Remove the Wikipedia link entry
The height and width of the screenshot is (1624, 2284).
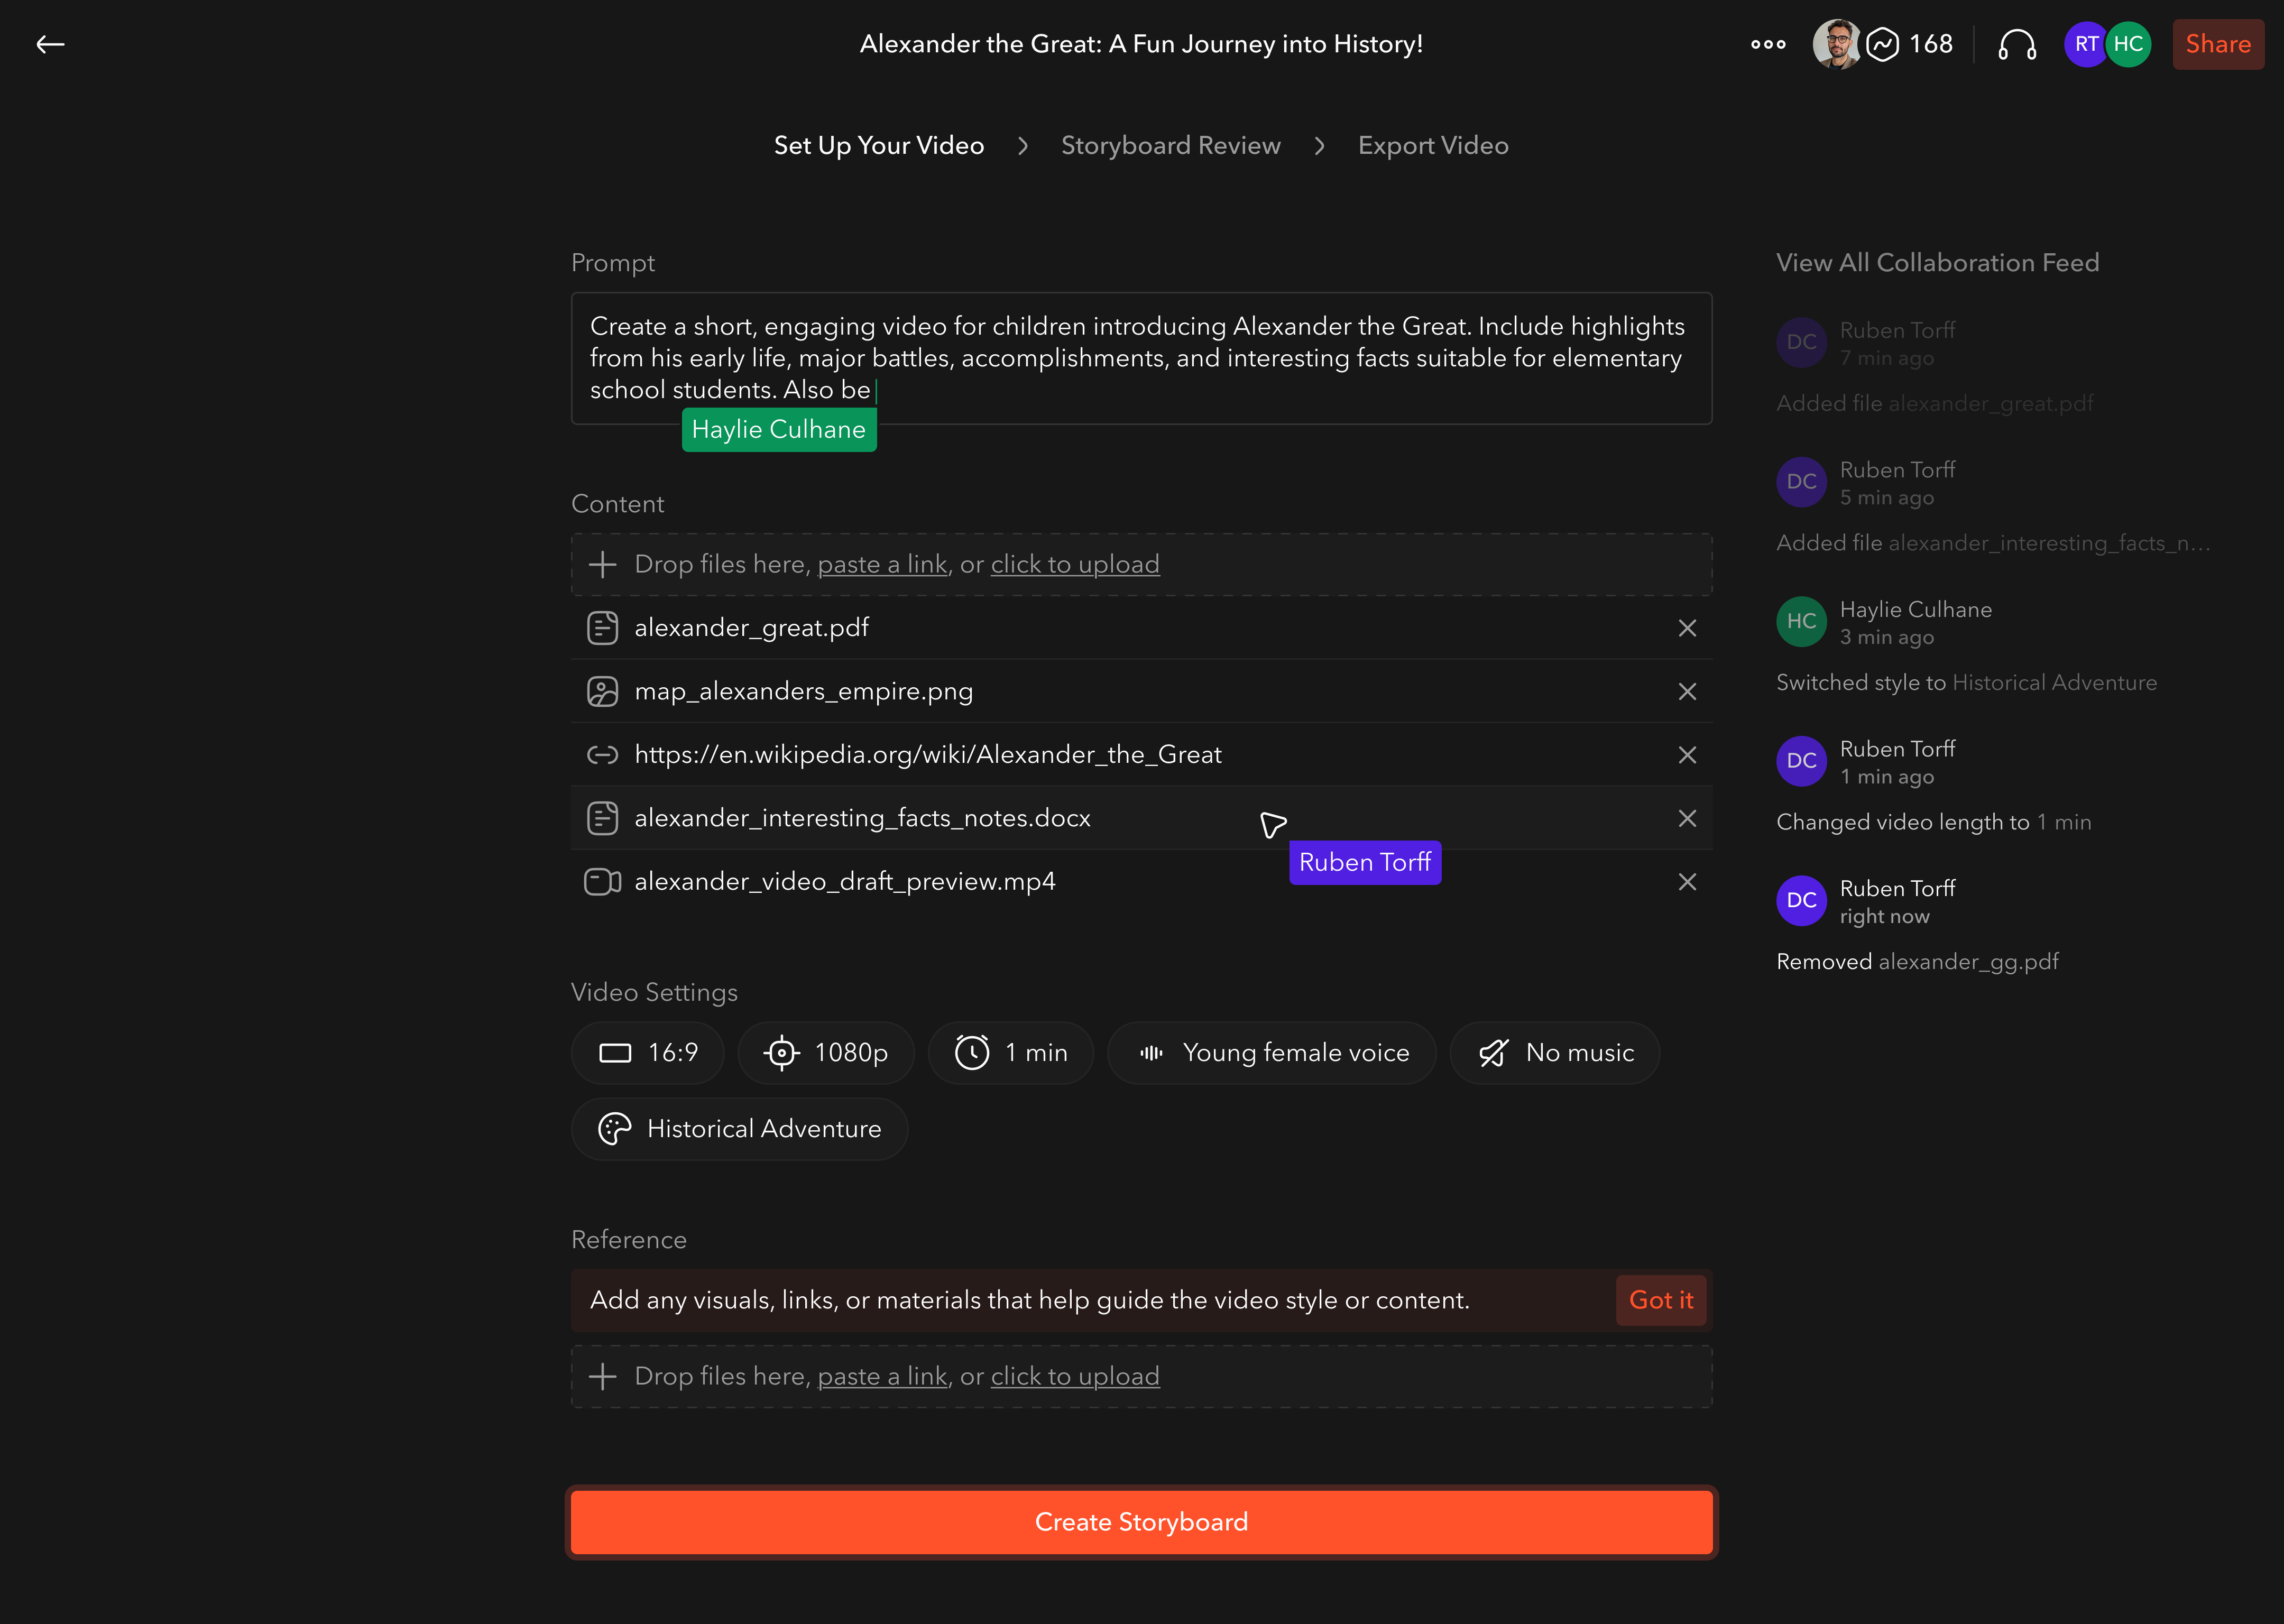(x=1687, y=755)
